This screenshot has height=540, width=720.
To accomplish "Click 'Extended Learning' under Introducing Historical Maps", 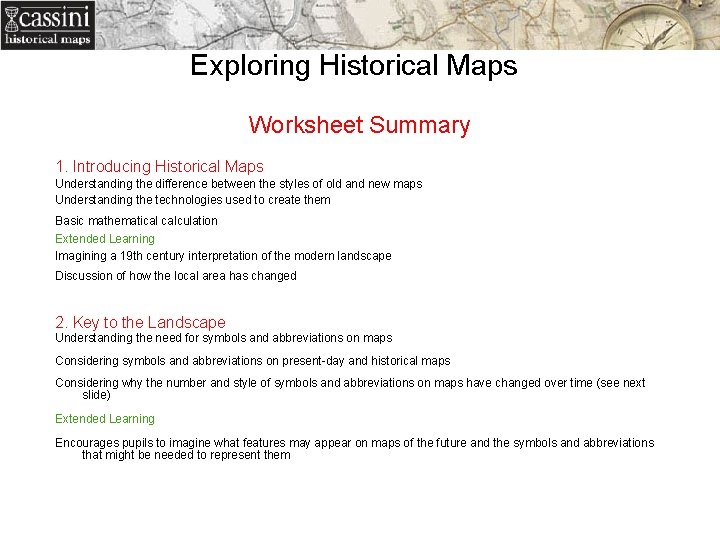I will pyautogui.click(x=105, y=239).
